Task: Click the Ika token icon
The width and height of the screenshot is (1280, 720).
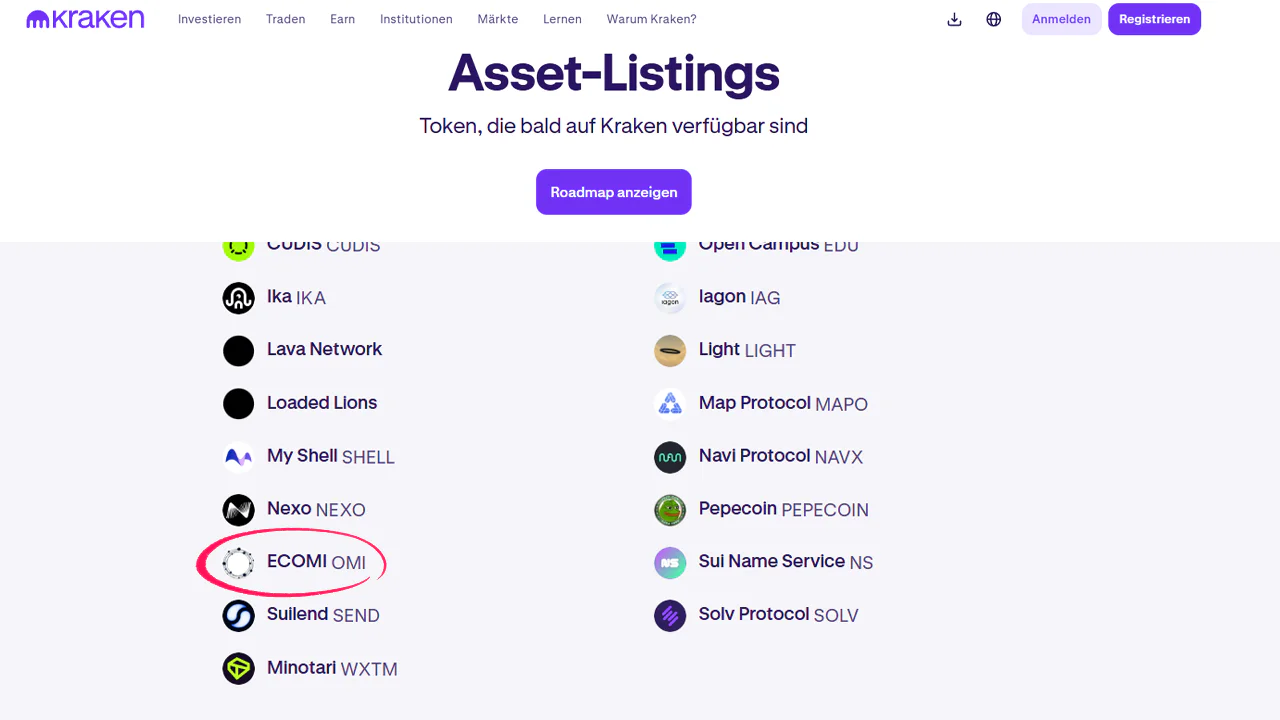Action: (238, 298)
